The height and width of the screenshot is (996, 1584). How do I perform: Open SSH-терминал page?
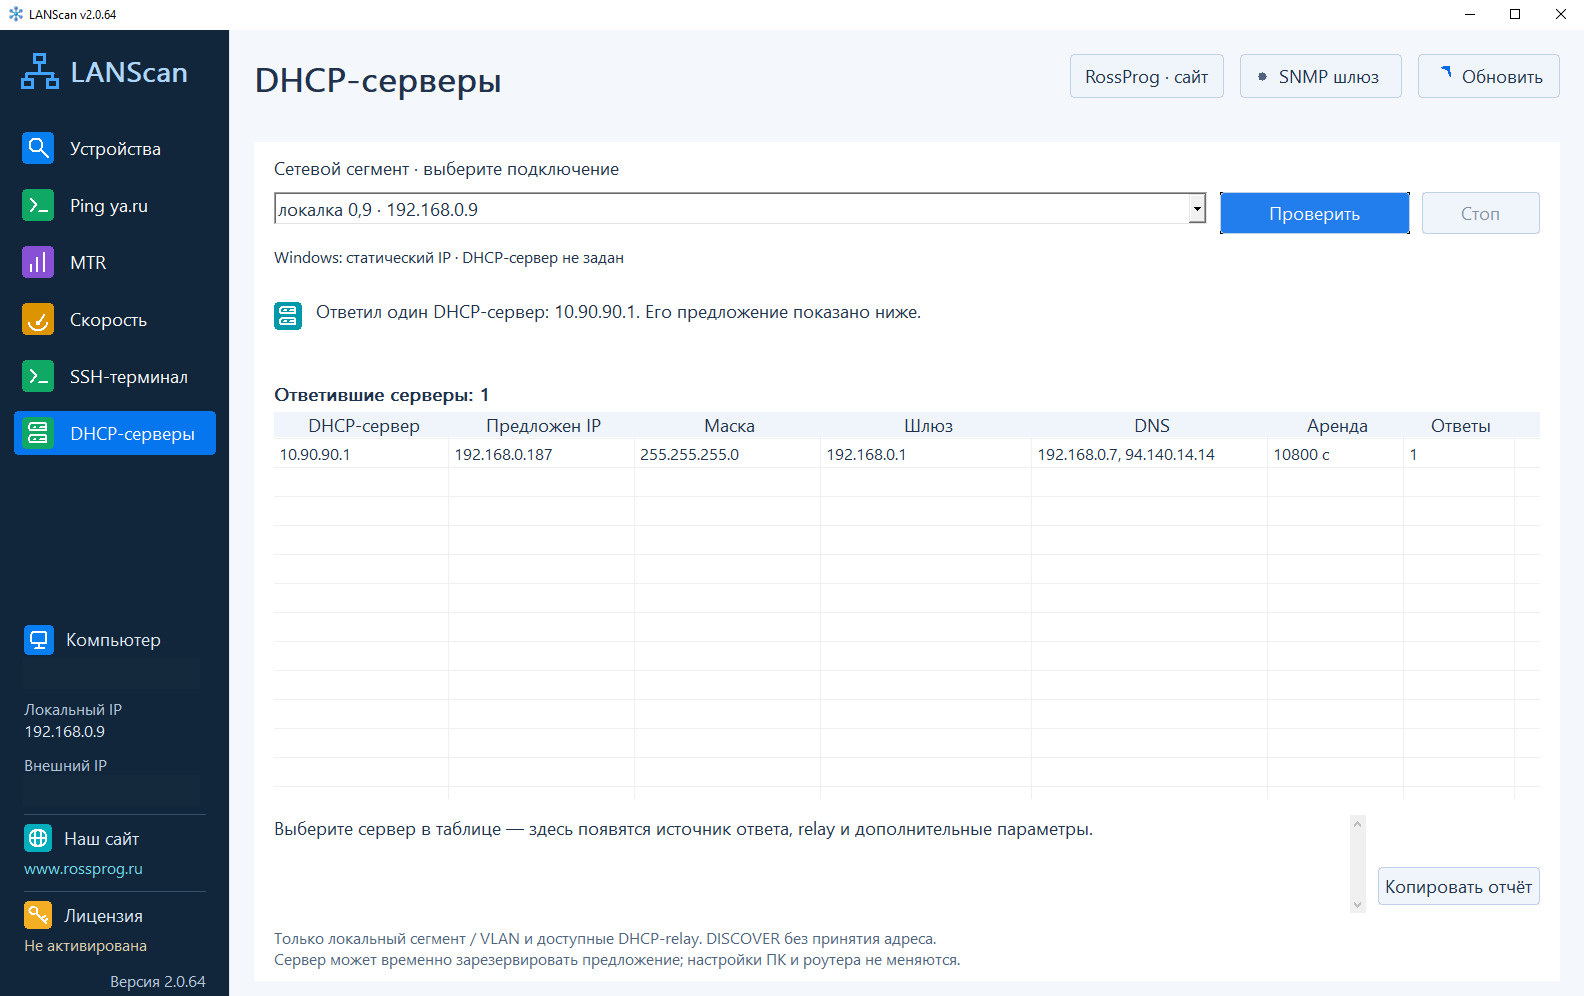[115, 376]
